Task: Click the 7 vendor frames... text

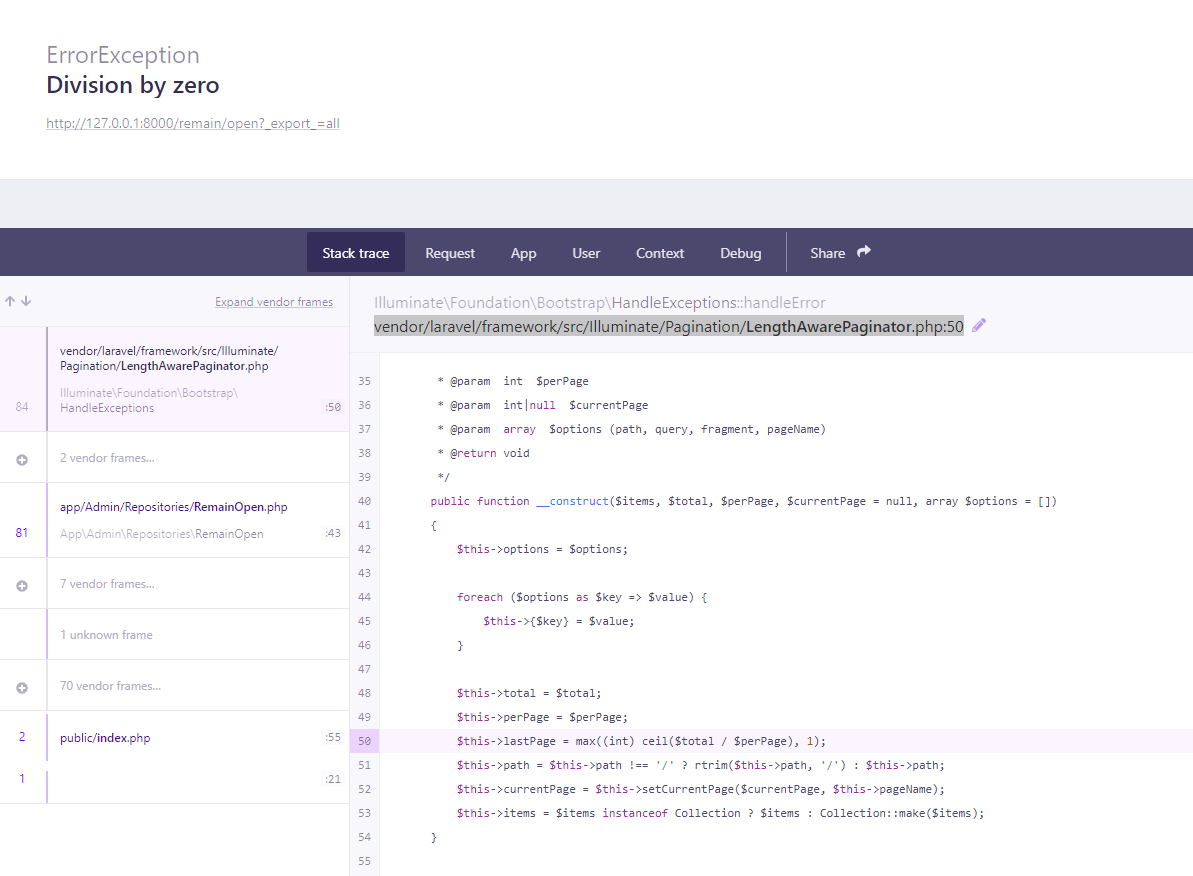Action: 107,585
